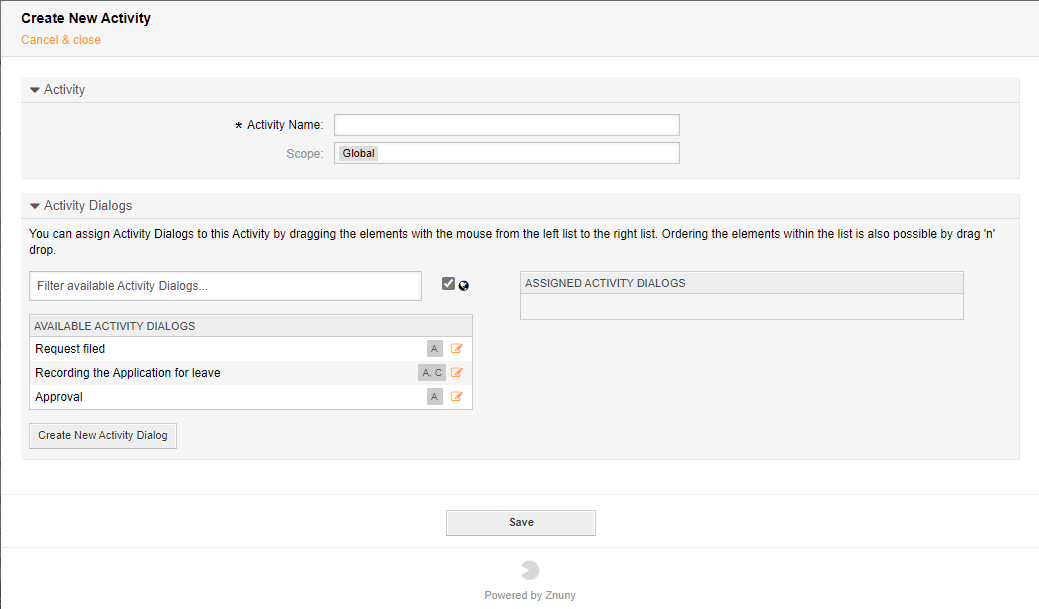Click the globe icon beside the filter checkbox
The width and height of the screenshot is (1039, 609).
pos(463,285)
